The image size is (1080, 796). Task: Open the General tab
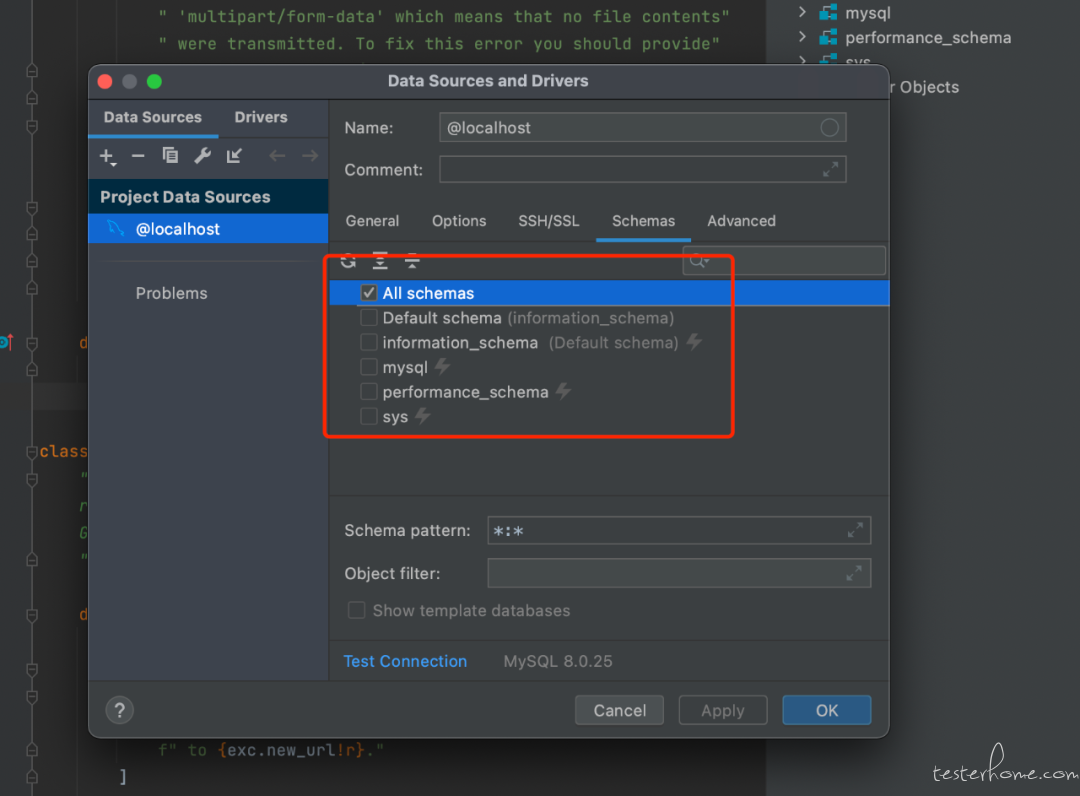[373, 221]
